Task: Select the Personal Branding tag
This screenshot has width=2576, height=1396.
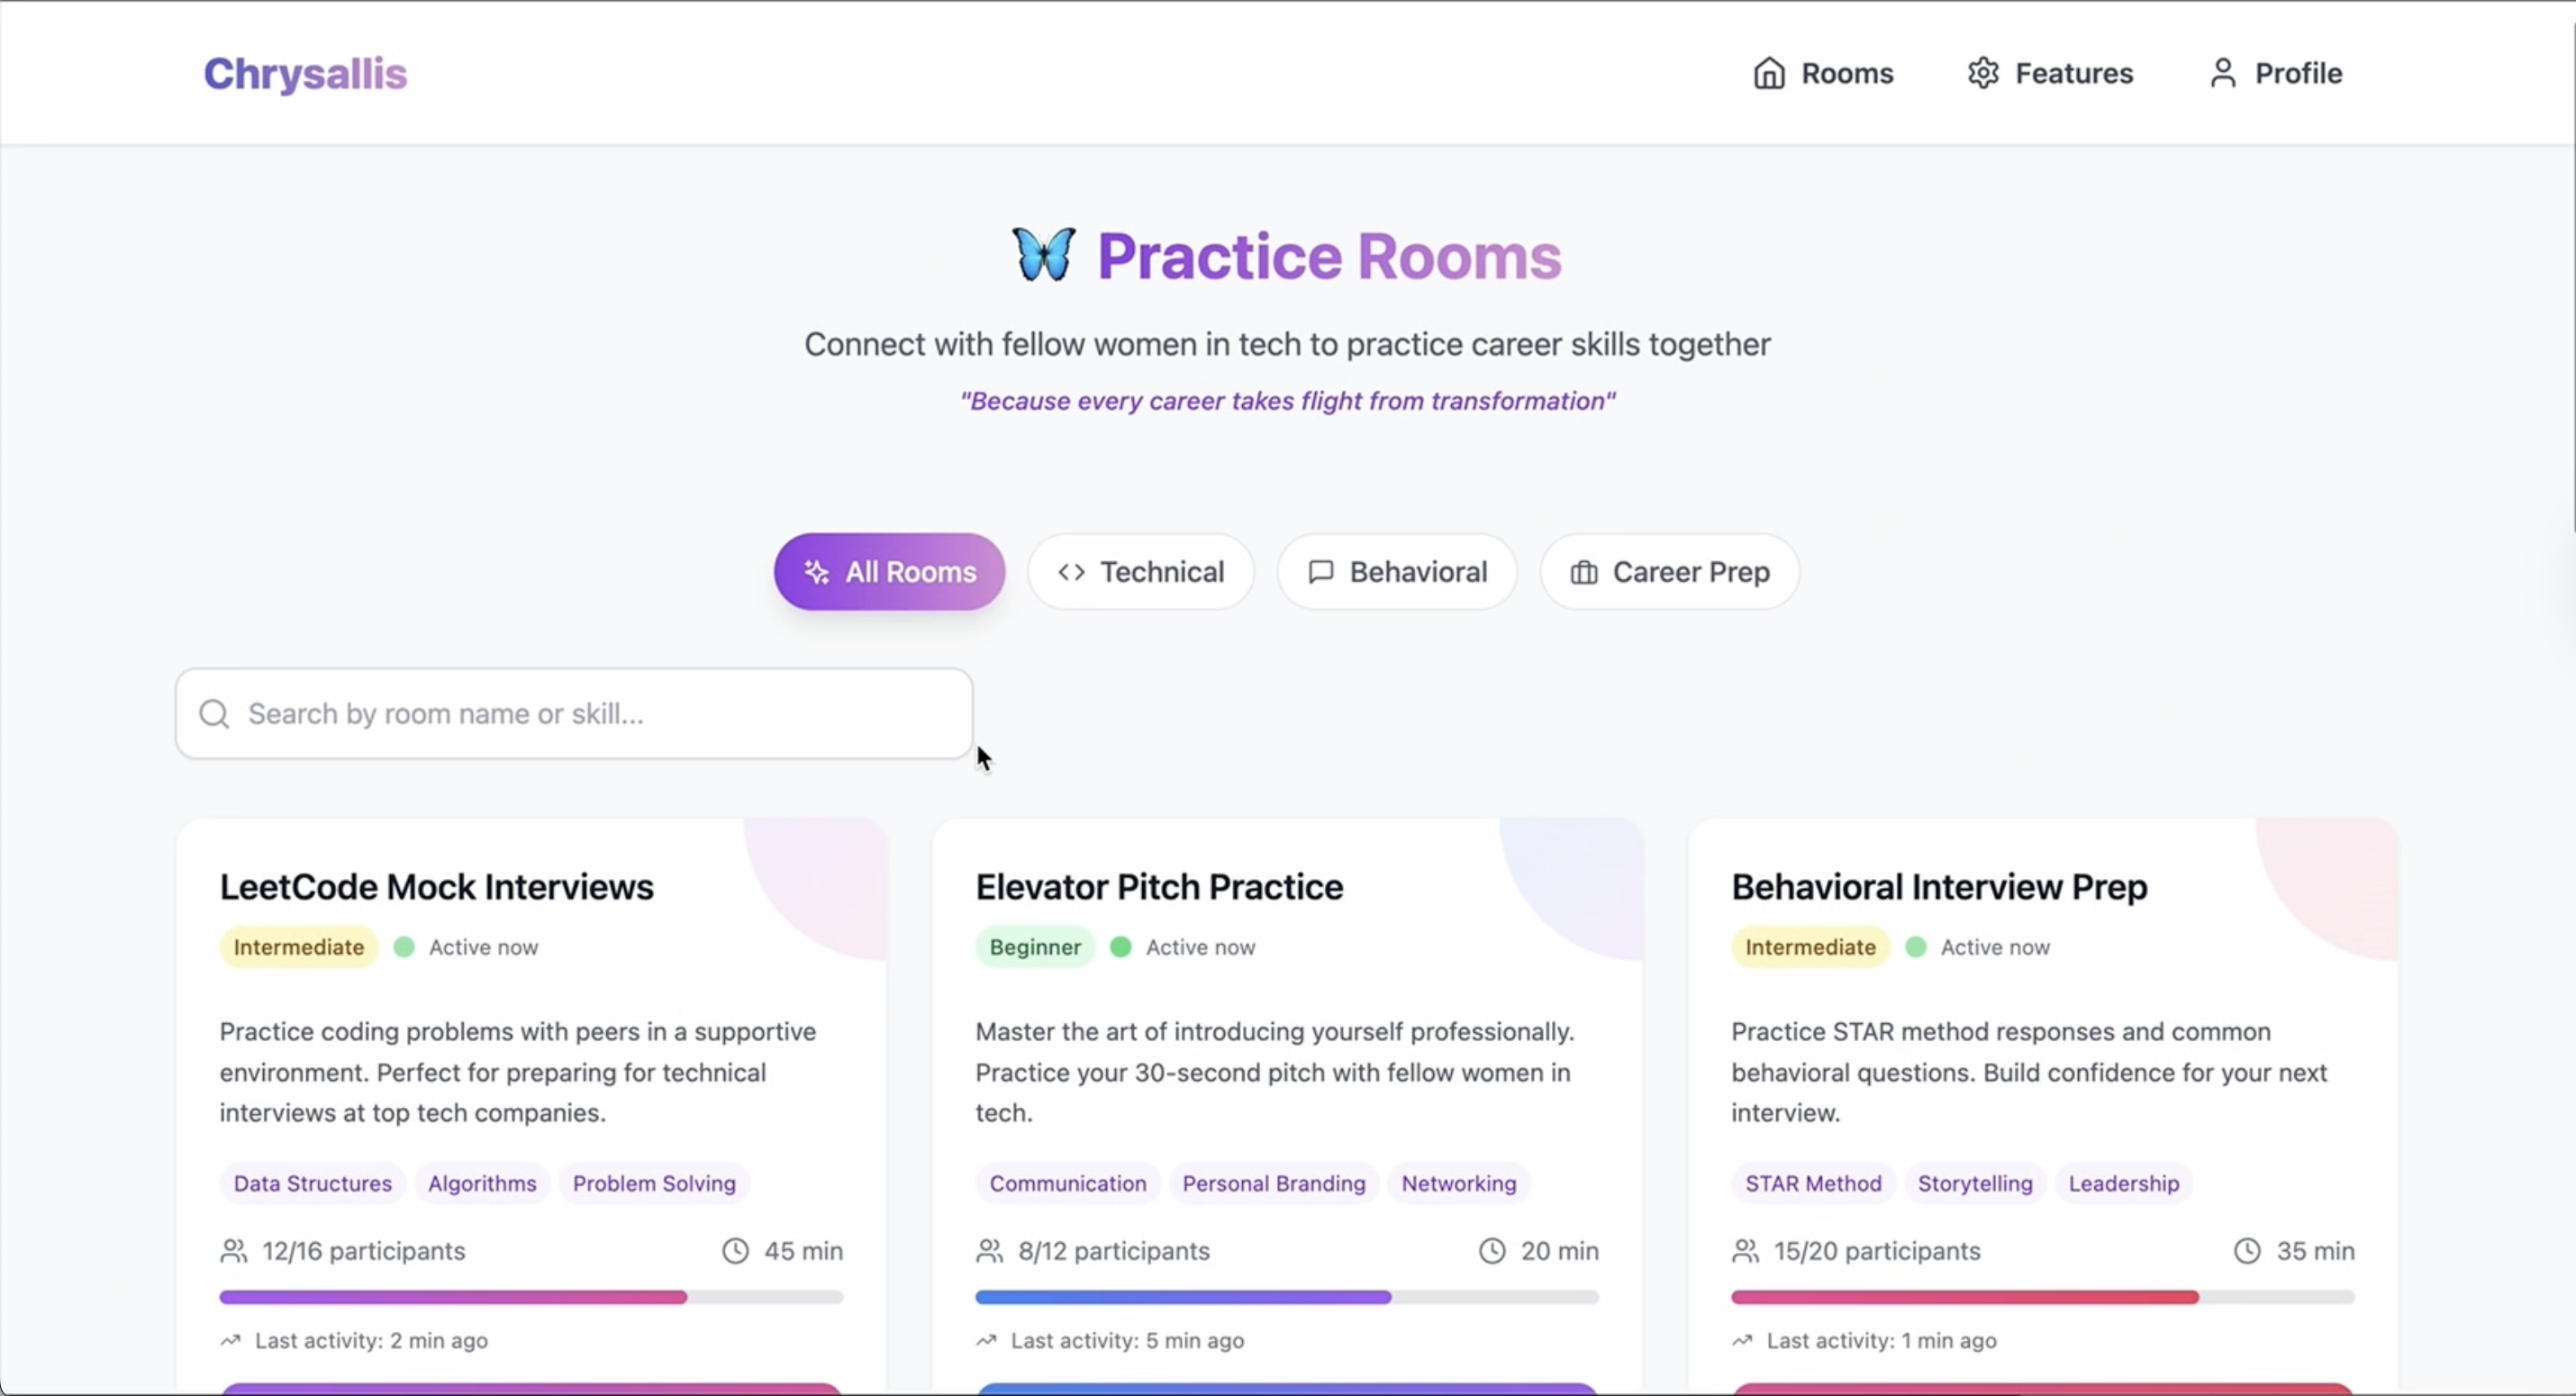Action: coord(1274,1183)
